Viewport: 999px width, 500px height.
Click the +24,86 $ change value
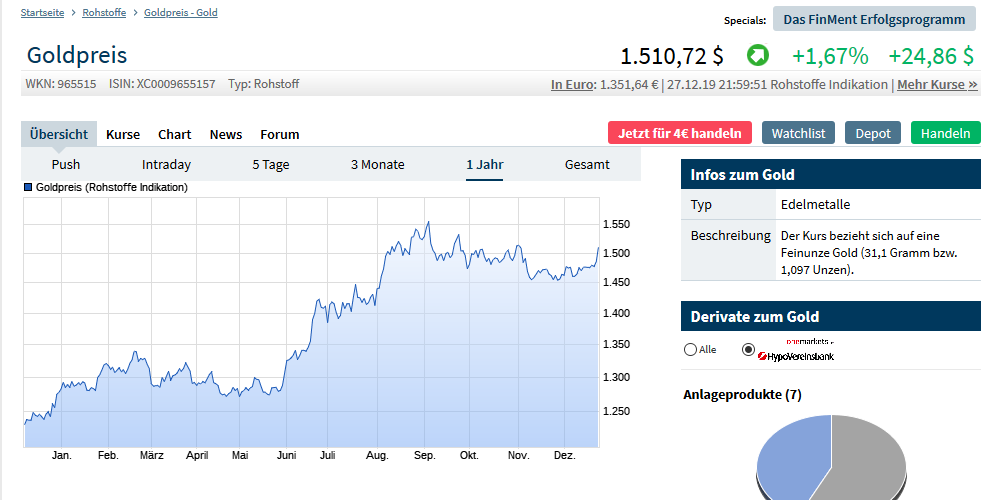point(931,56)
